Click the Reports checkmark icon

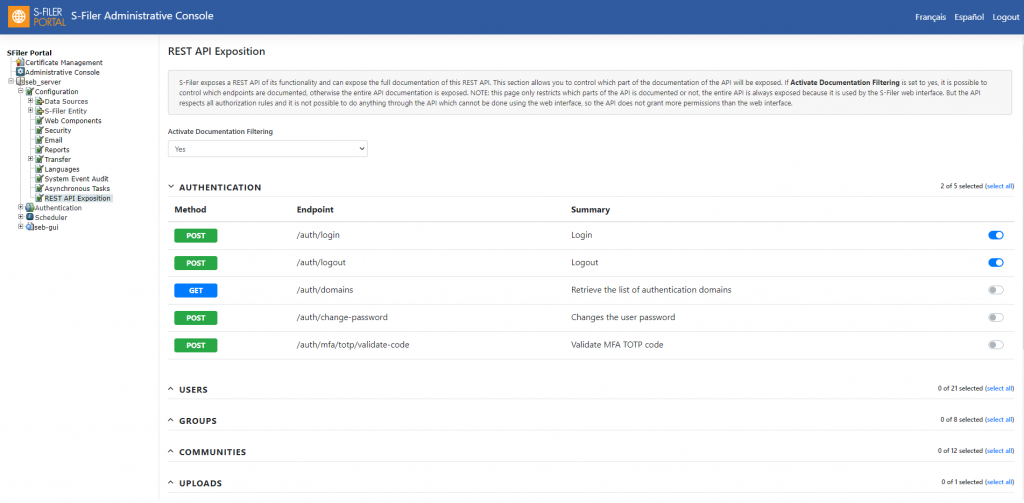point(39,150)
